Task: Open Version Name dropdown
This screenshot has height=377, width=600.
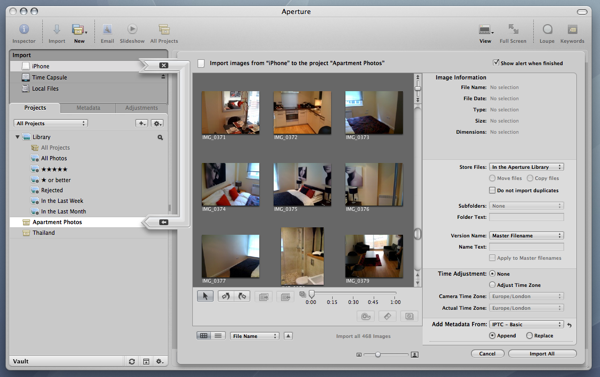Action: coord(527,235)
